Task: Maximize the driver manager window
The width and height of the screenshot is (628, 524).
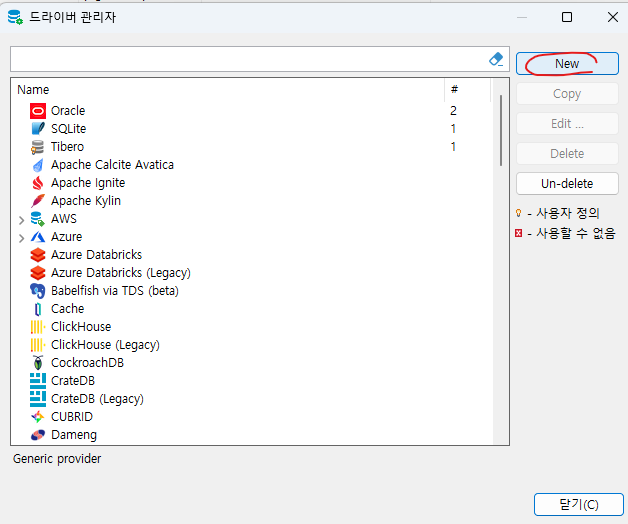Action: point(567,17)
